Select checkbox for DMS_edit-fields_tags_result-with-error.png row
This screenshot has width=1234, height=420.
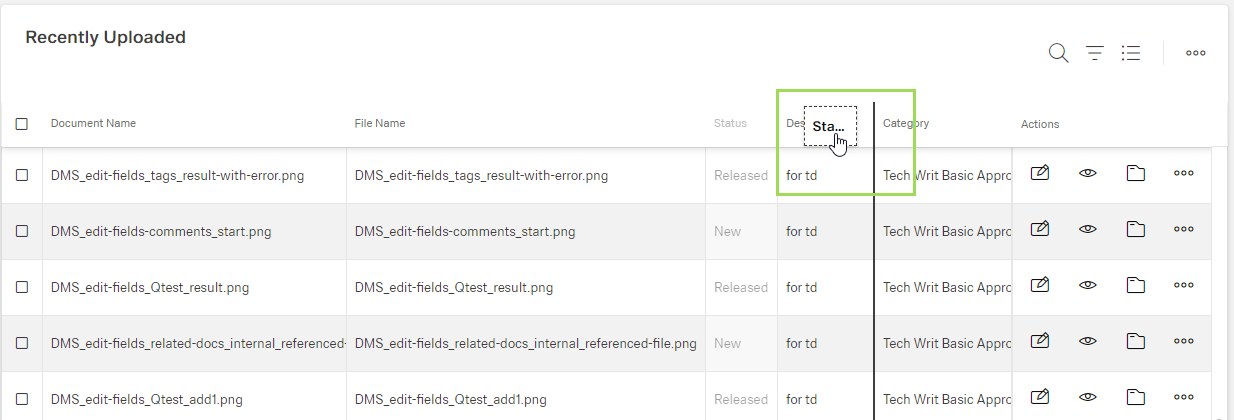click(x=22, y=175)
